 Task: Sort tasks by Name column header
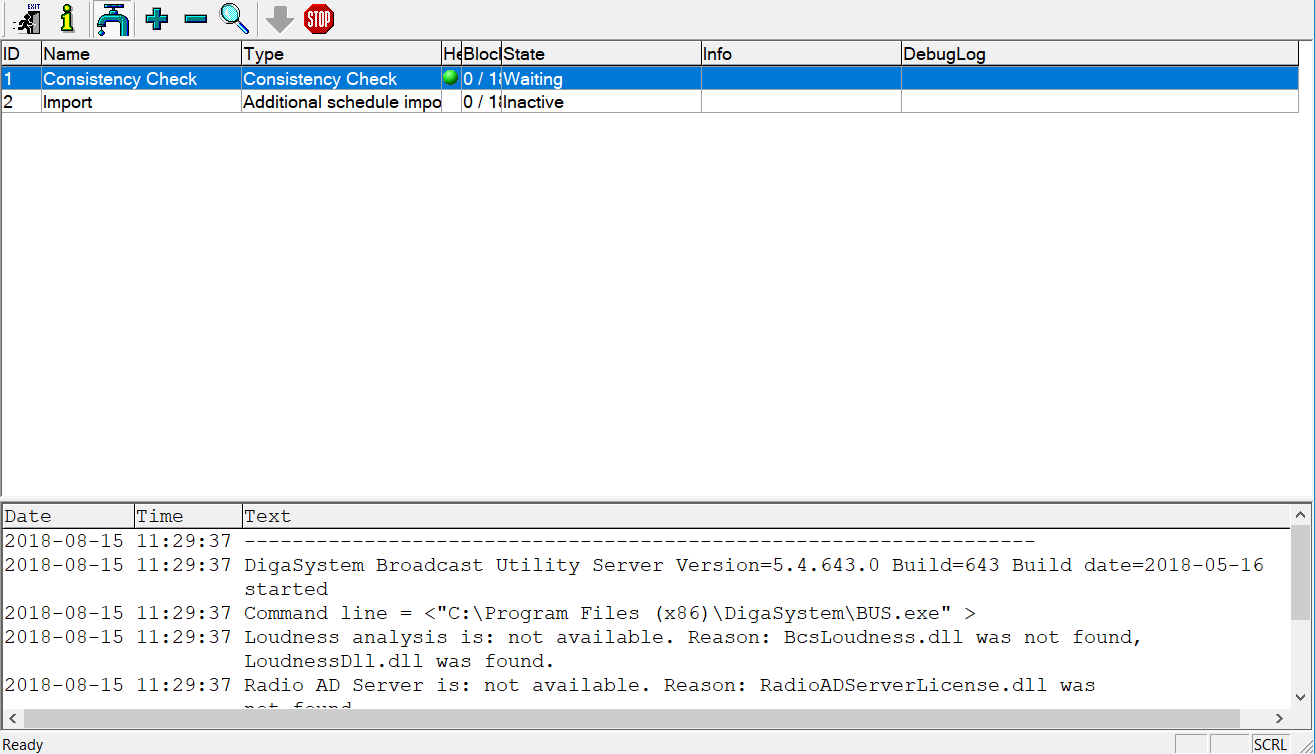tap(140, 54)
